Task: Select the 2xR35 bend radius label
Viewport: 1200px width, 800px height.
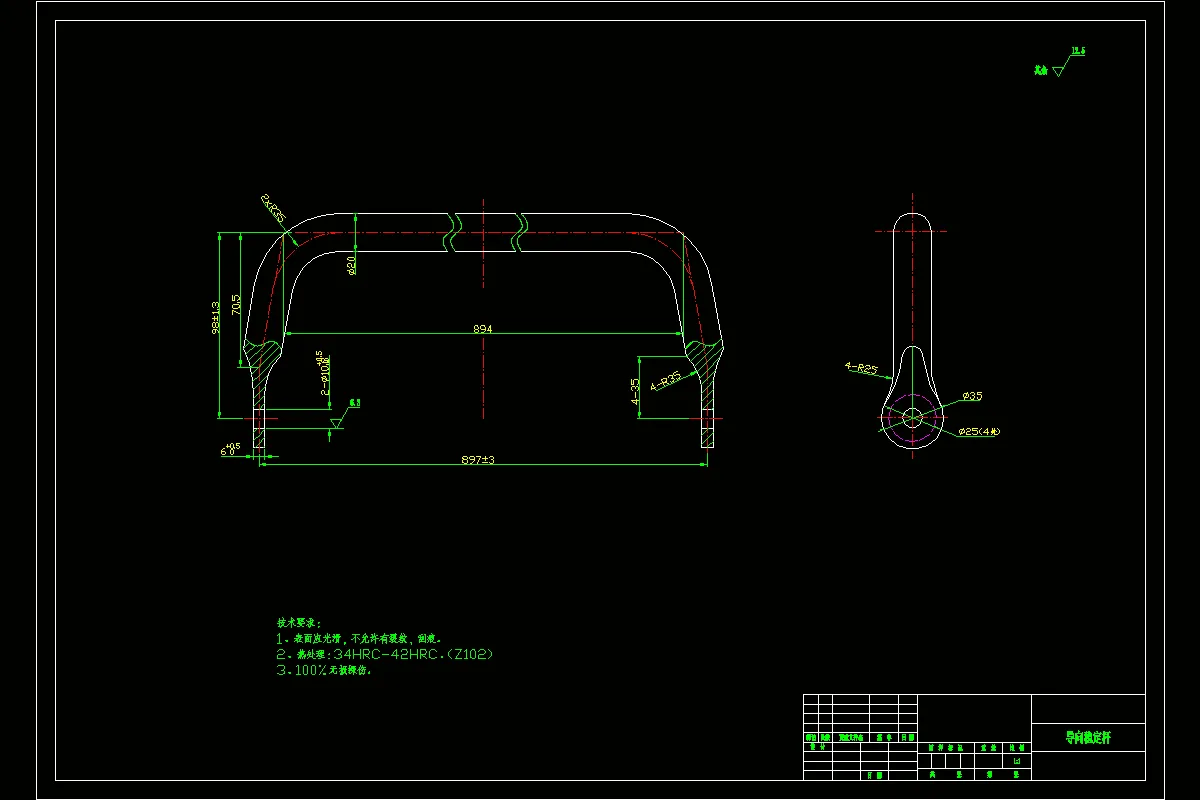Action: [x=273, y=208]
